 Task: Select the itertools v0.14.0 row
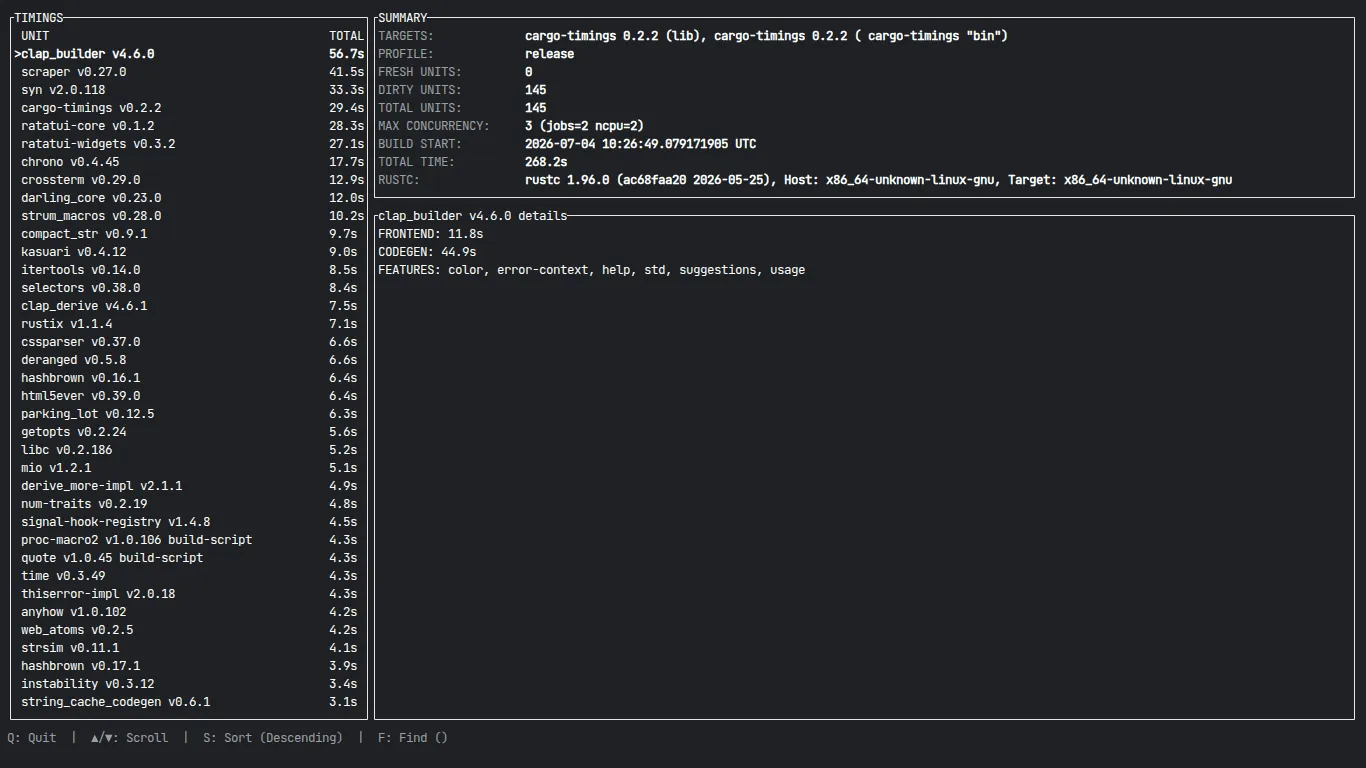[189, 270]
